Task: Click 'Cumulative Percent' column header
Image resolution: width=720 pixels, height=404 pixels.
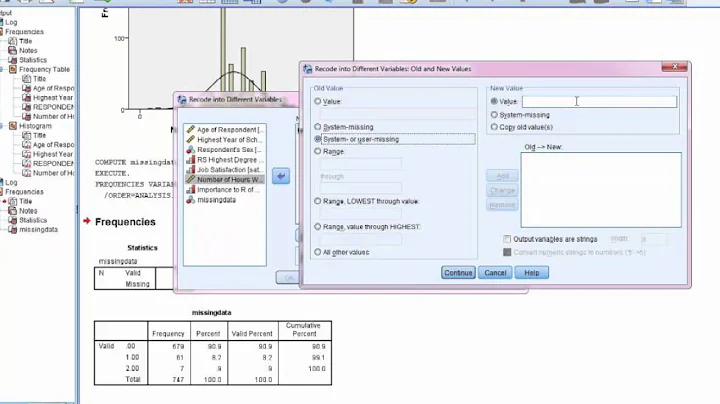Action: [304, 330]
